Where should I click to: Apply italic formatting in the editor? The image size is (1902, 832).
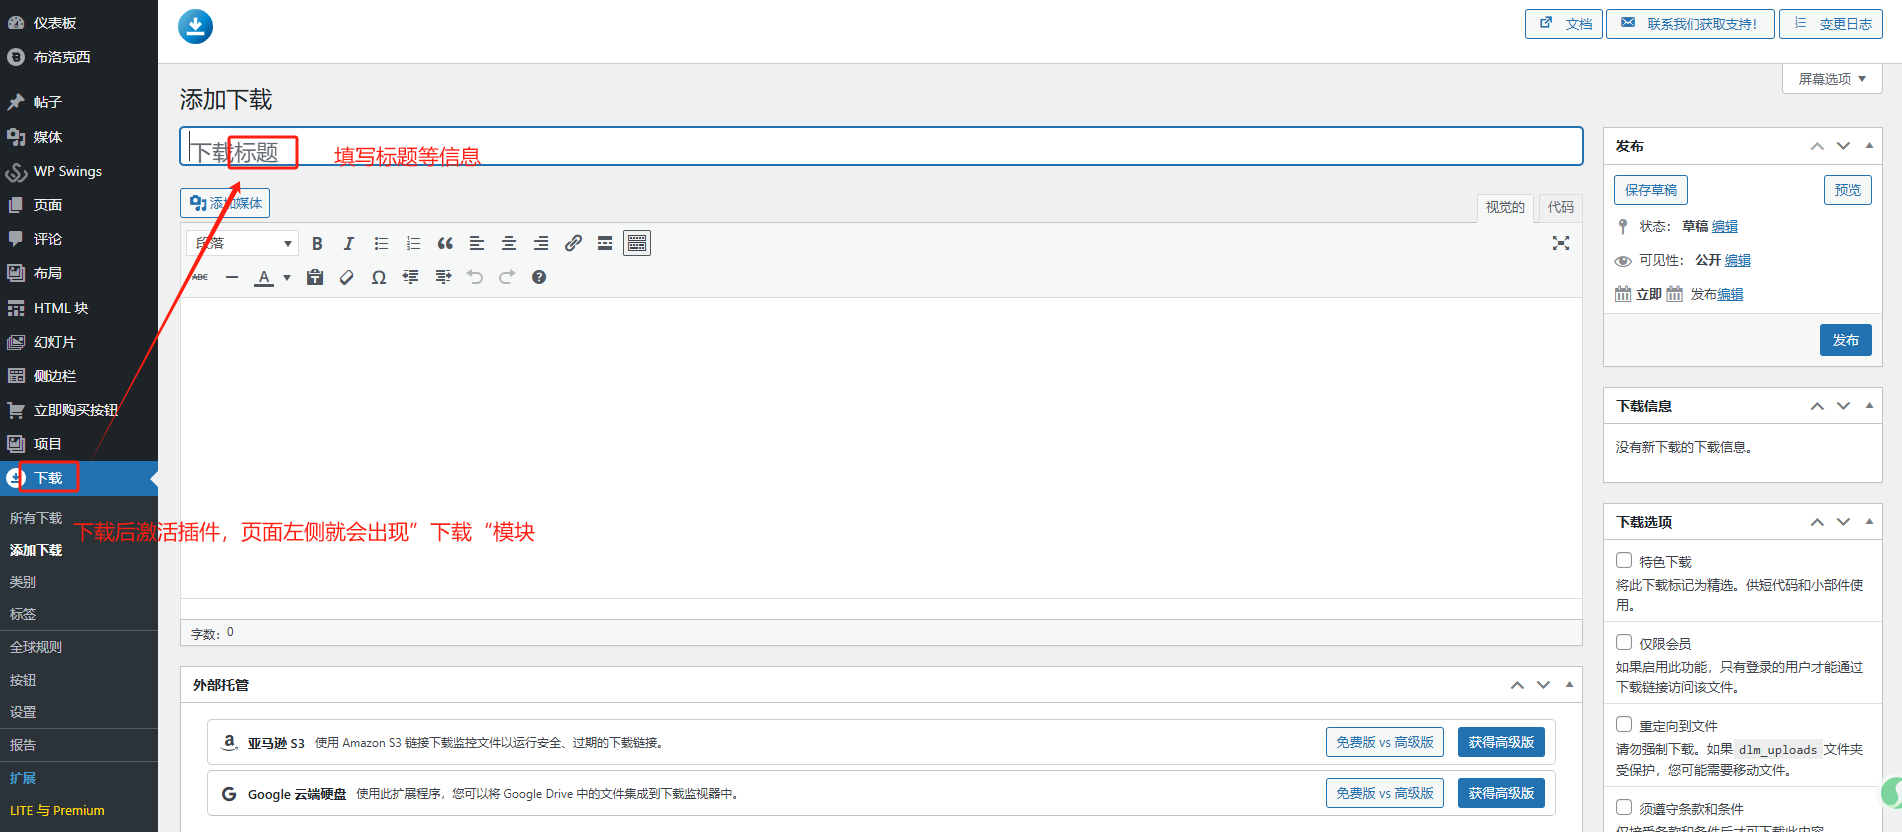pos(349,243)
